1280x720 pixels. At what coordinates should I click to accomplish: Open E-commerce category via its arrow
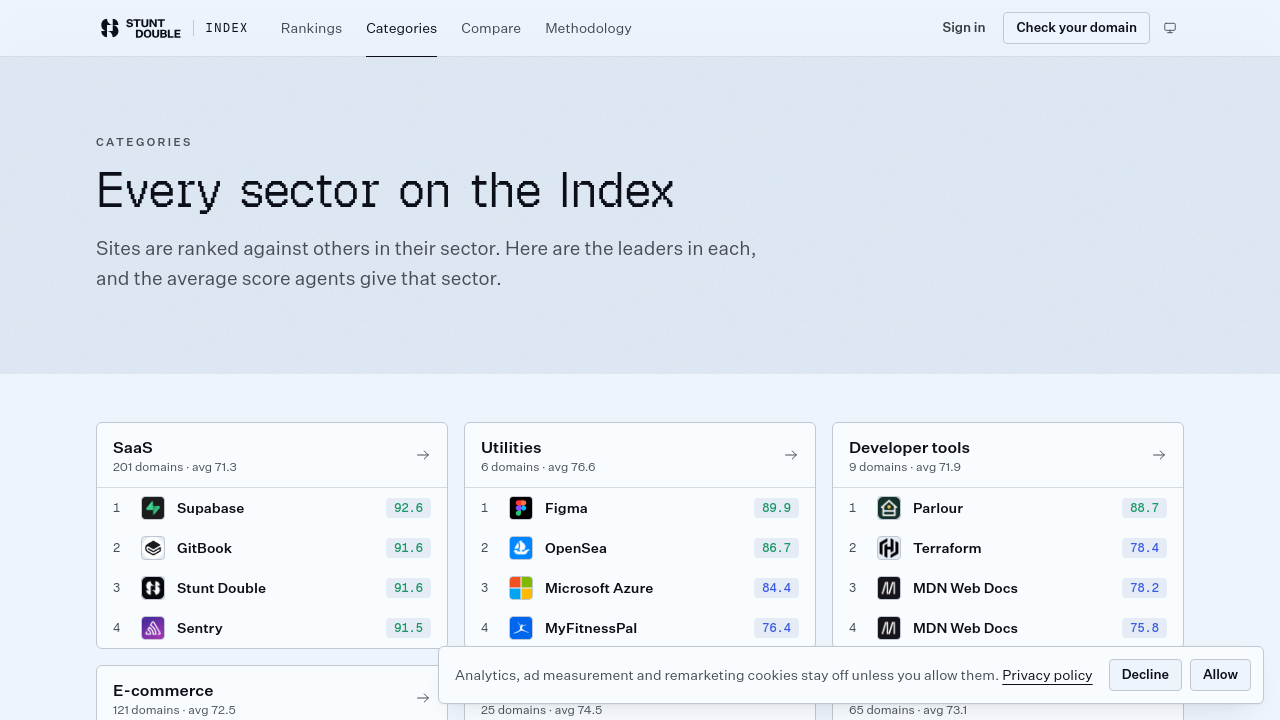point(423,698)
